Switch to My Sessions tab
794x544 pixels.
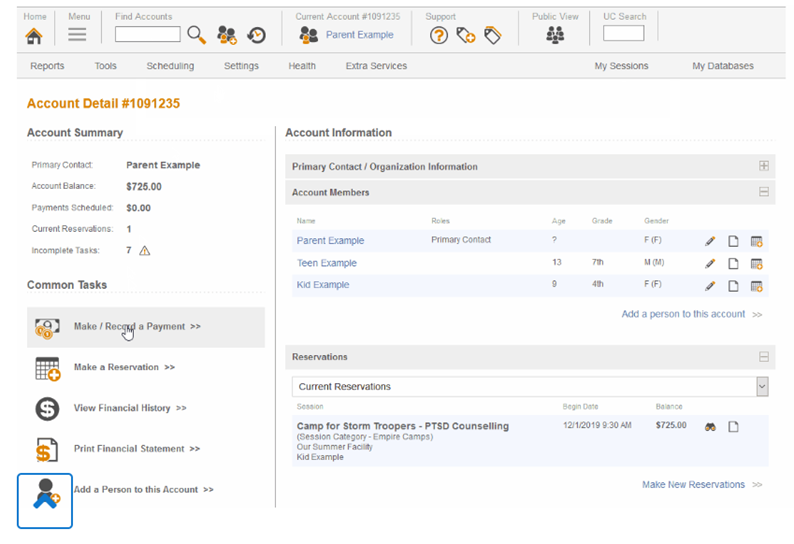(621, 66)
